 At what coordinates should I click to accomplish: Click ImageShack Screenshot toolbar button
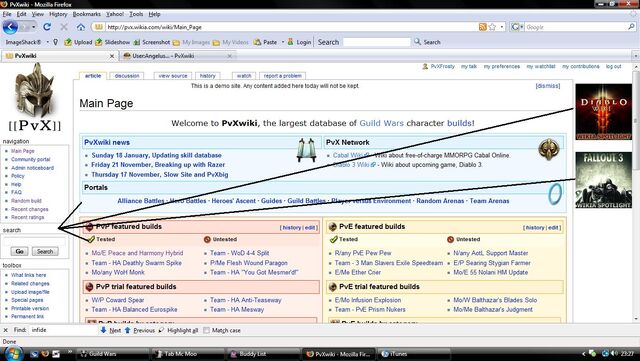(x=151, y=42)
